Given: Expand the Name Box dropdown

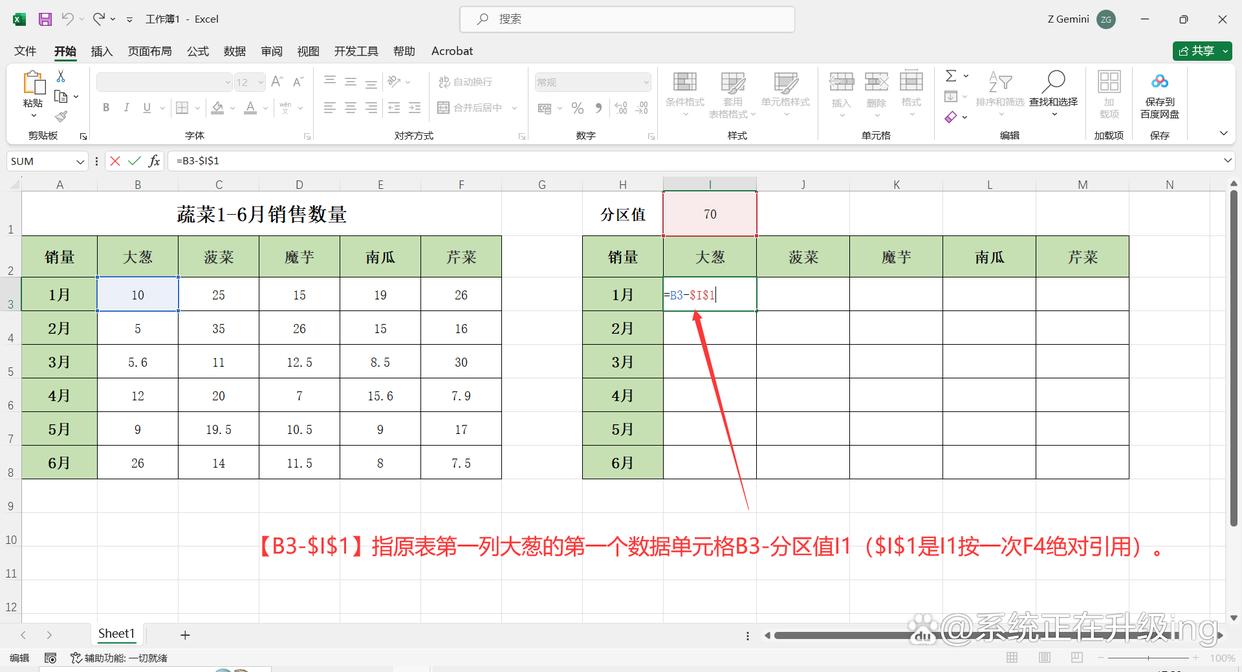Looking at the screenshot, I should (x=80, y=161).
